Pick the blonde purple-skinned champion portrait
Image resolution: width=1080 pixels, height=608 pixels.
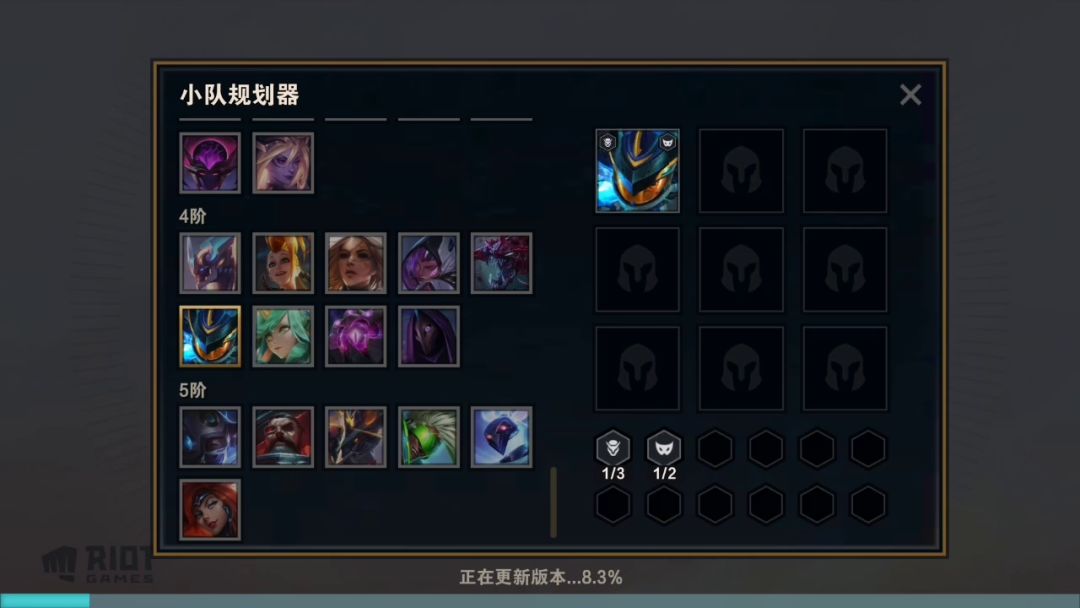coord(283,163)
